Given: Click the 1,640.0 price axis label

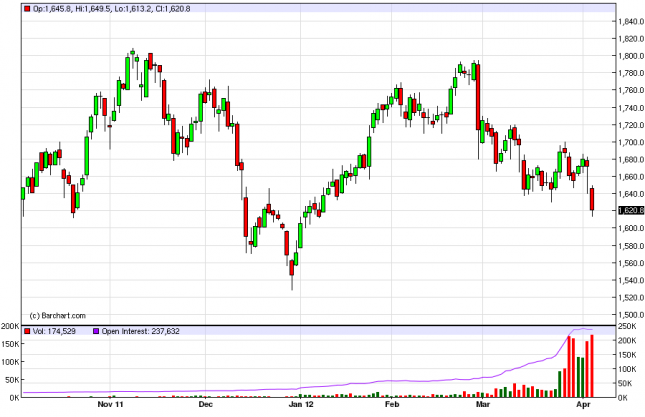Looking at the screenshot, I should [631, 194].
